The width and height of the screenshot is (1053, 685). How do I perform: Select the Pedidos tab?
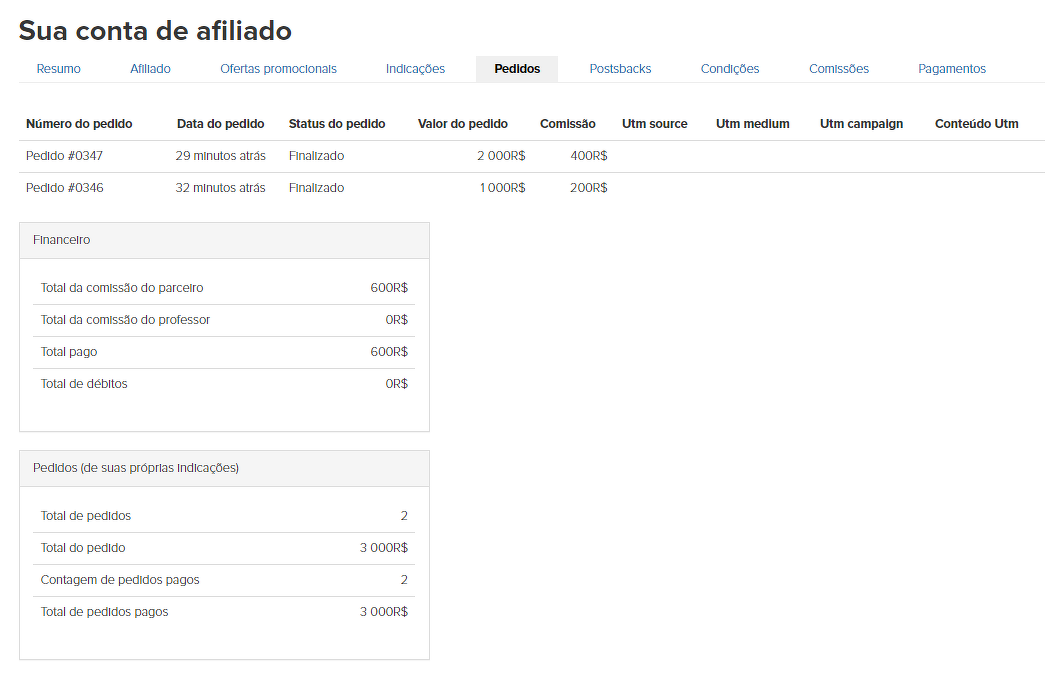pos(517,69)
